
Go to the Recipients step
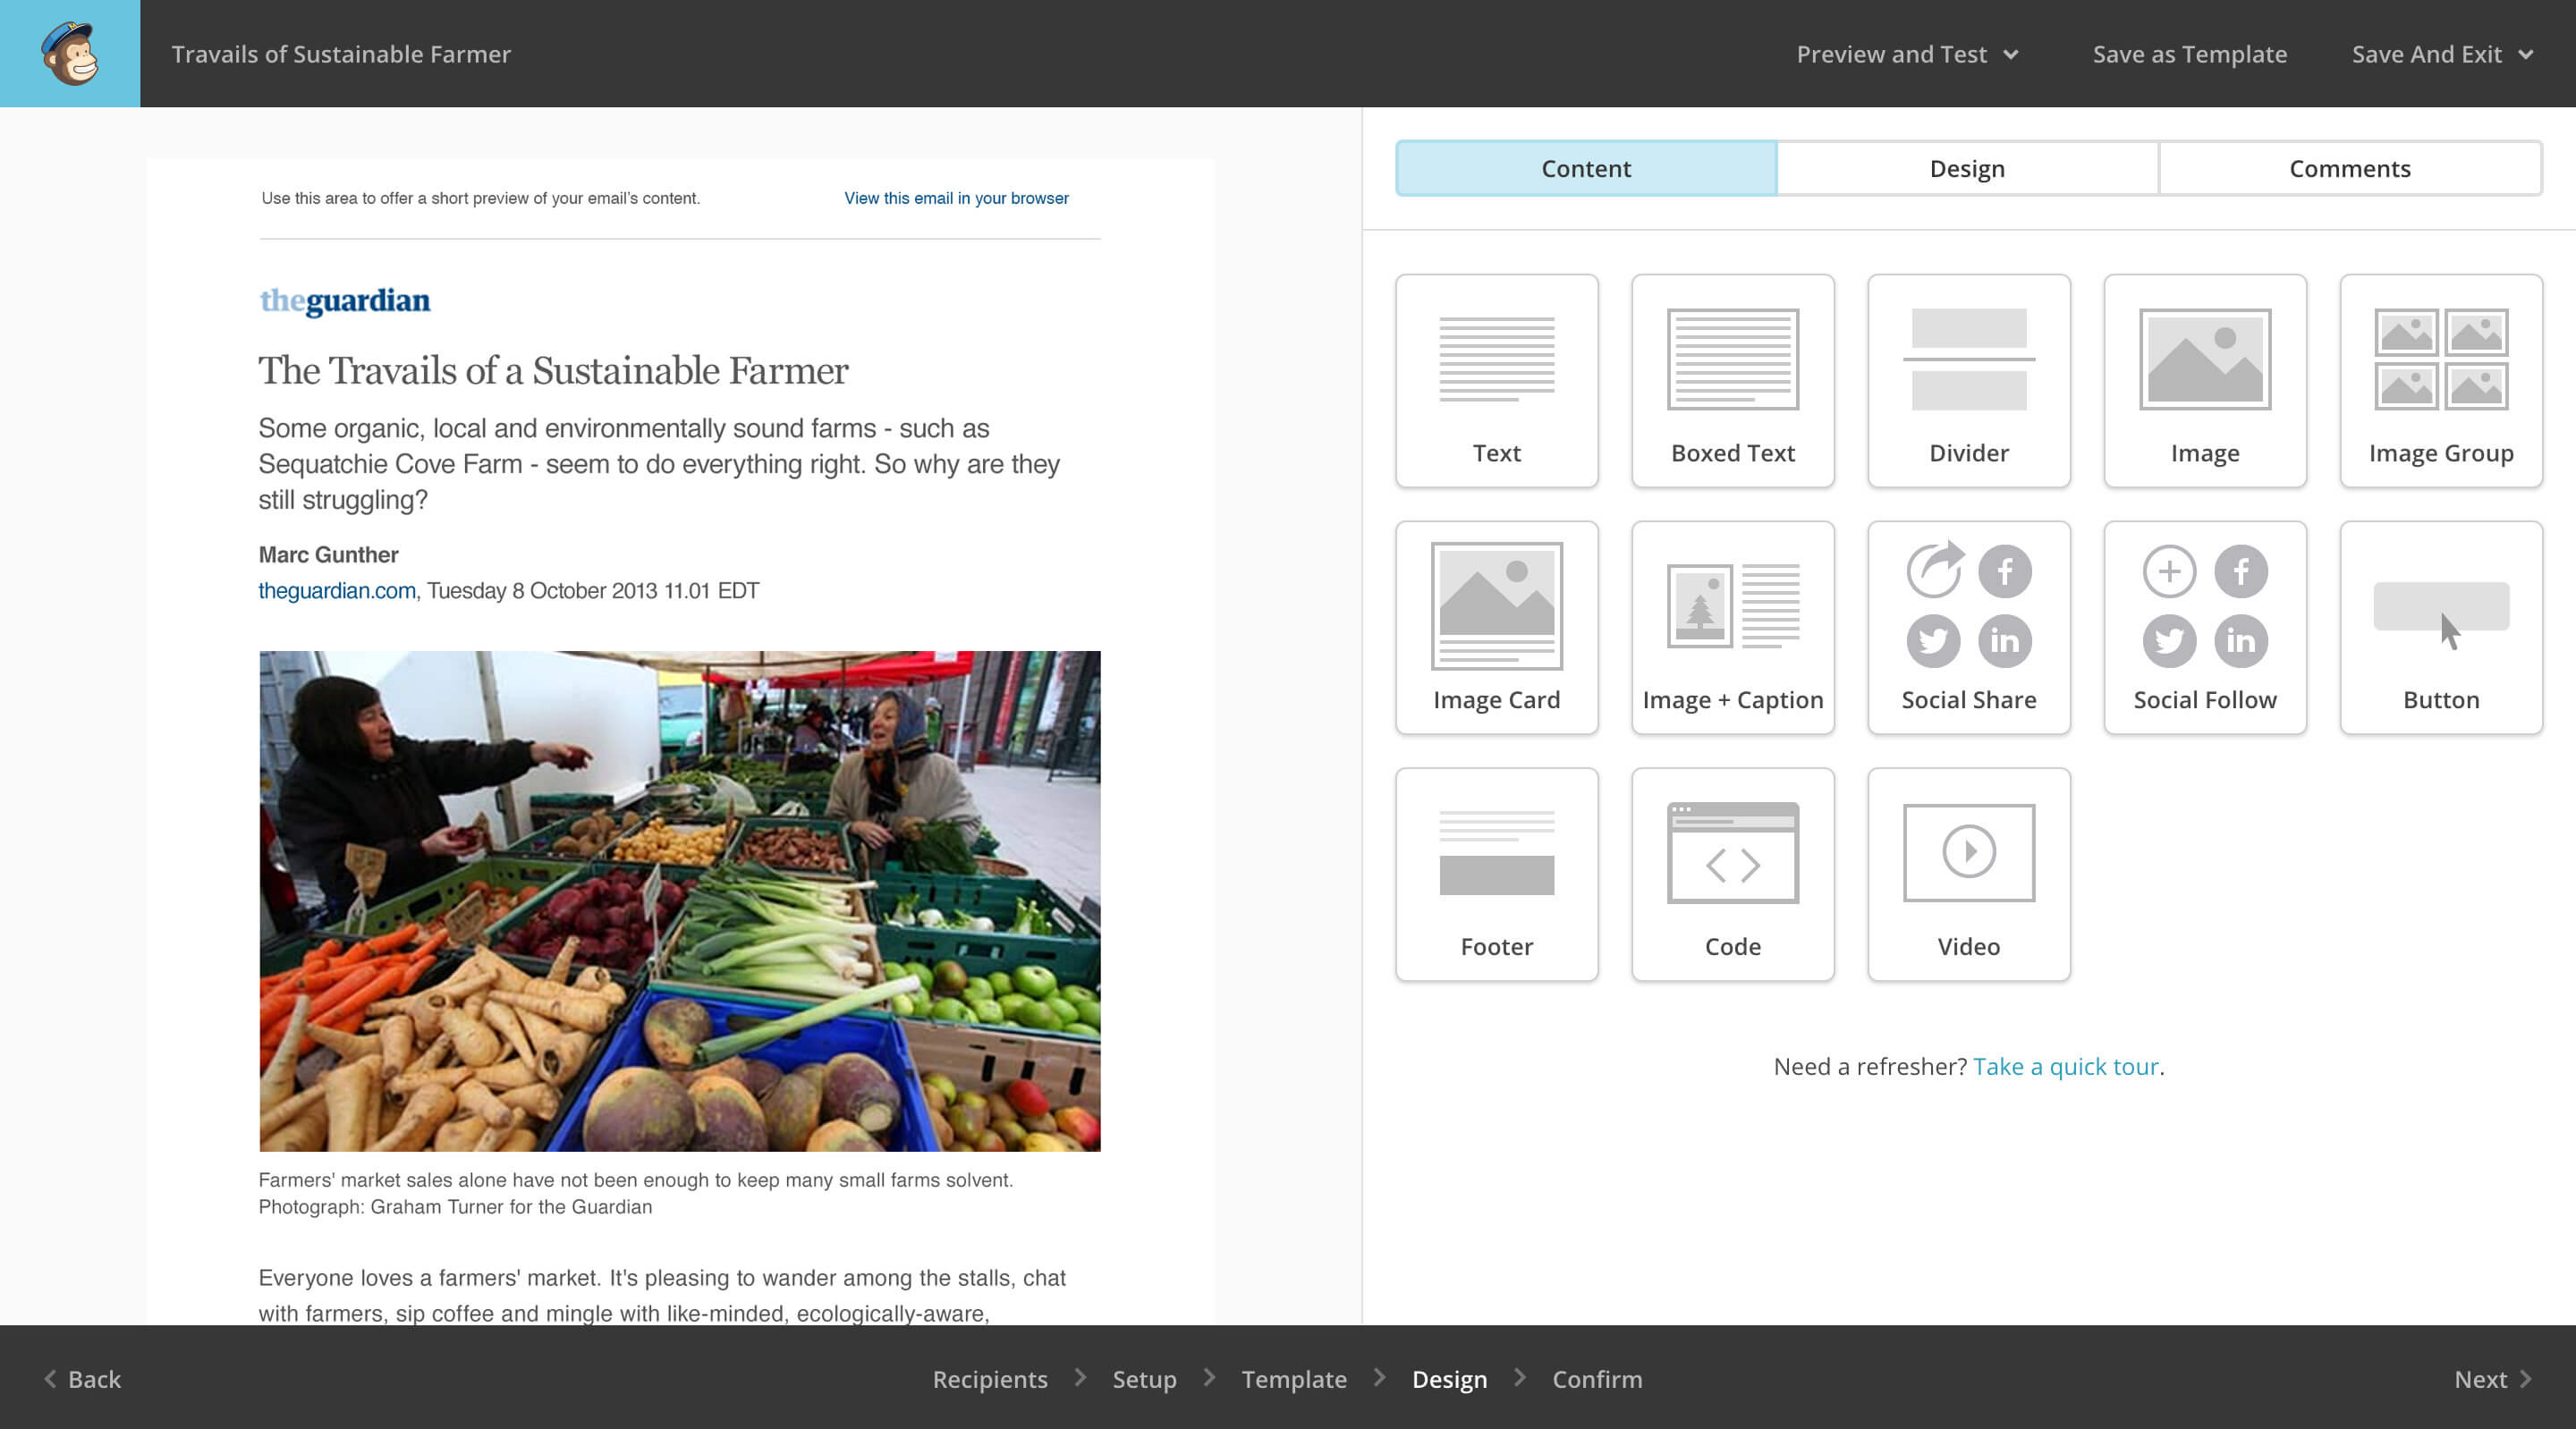pyautogui.click(x=990, y=1379)
